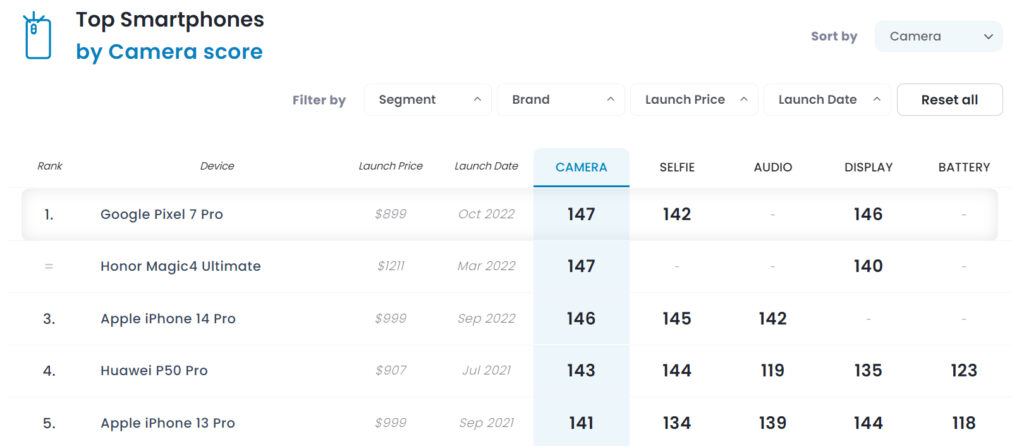Click rank number 5.
1024x446 pixels.
click(49, 423)
